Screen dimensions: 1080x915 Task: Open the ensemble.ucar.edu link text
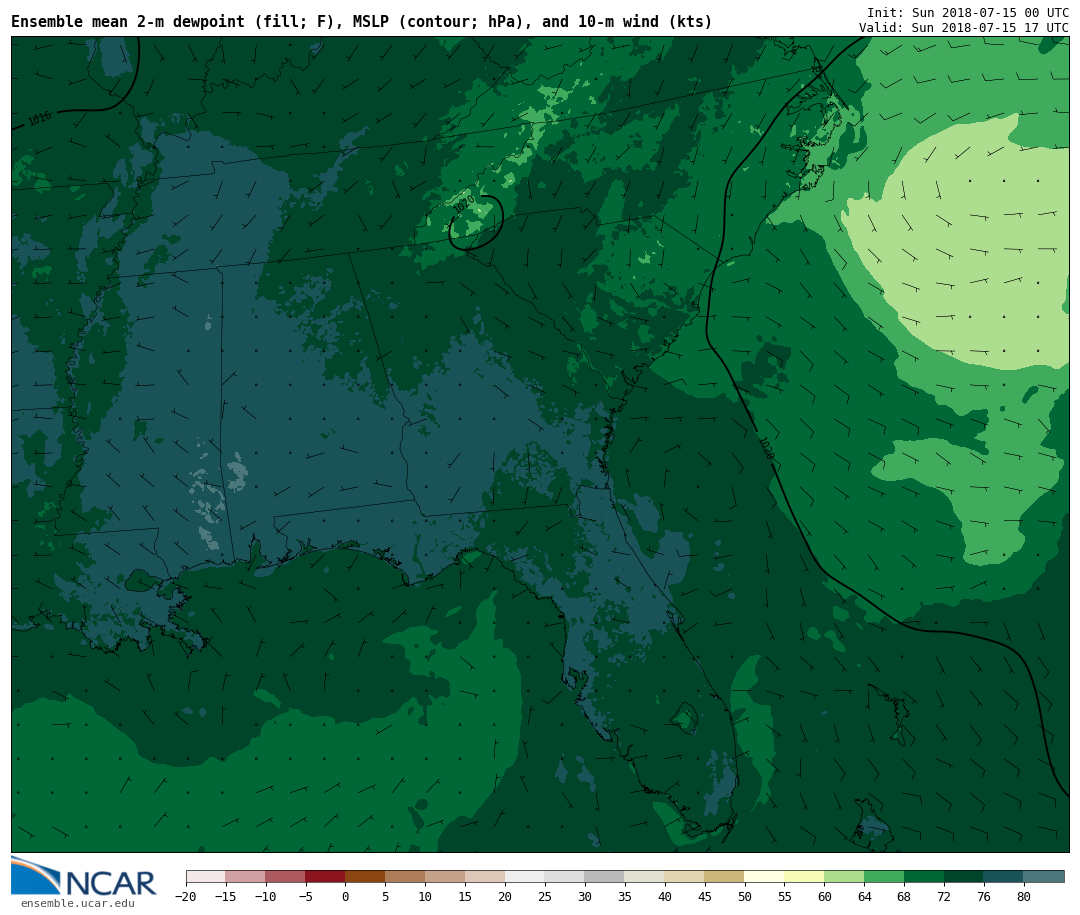77,904
